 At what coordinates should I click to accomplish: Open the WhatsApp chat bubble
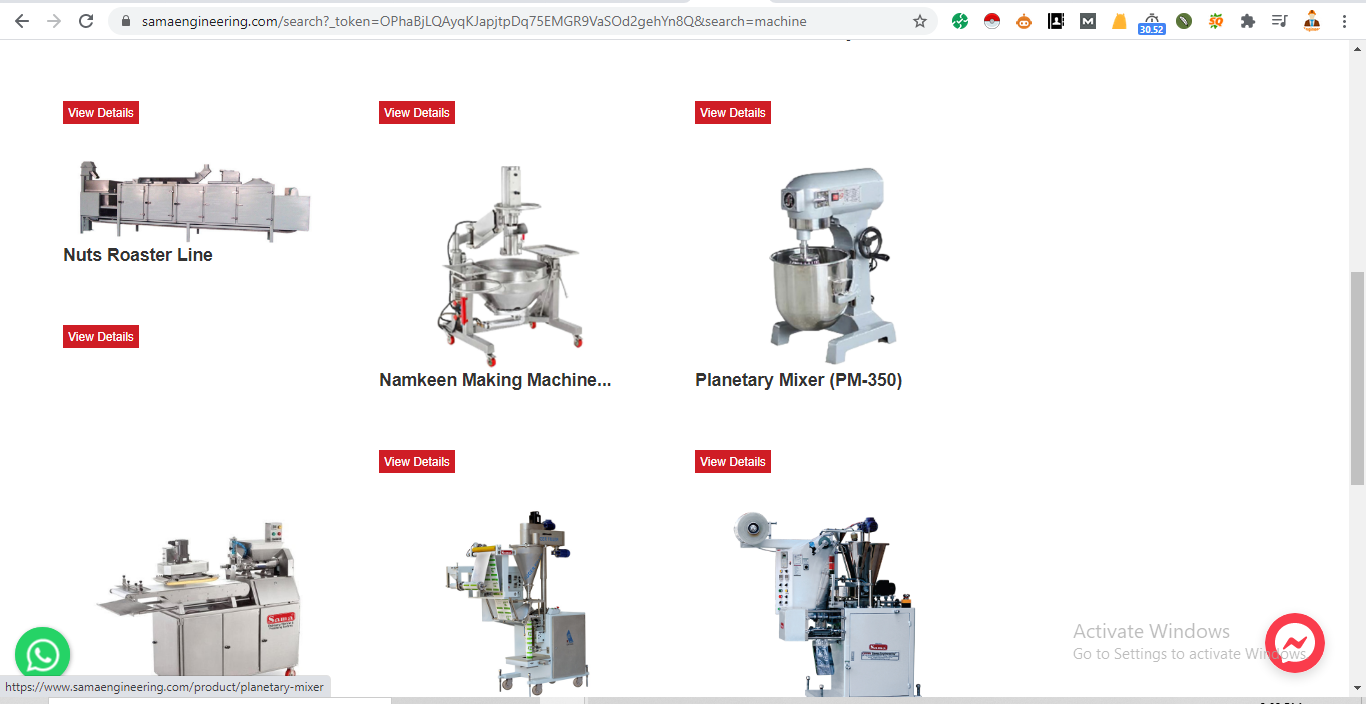43,655
